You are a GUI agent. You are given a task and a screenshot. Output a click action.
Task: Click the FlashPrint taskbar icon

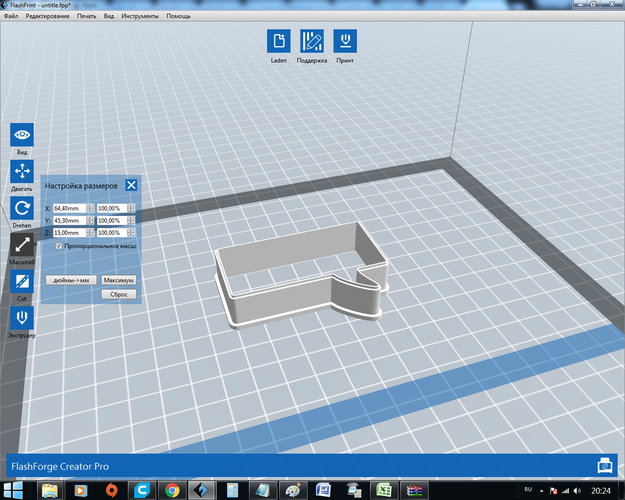(202, 490)
